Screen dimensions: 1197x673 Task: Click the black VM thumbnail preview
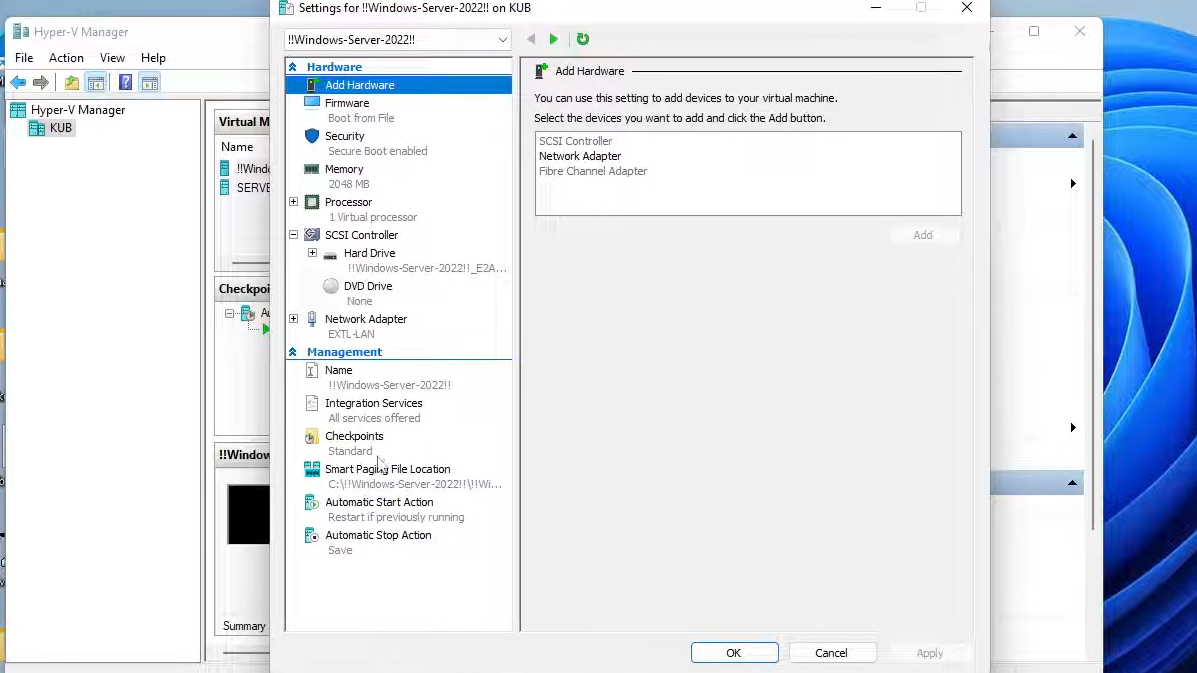248,514
